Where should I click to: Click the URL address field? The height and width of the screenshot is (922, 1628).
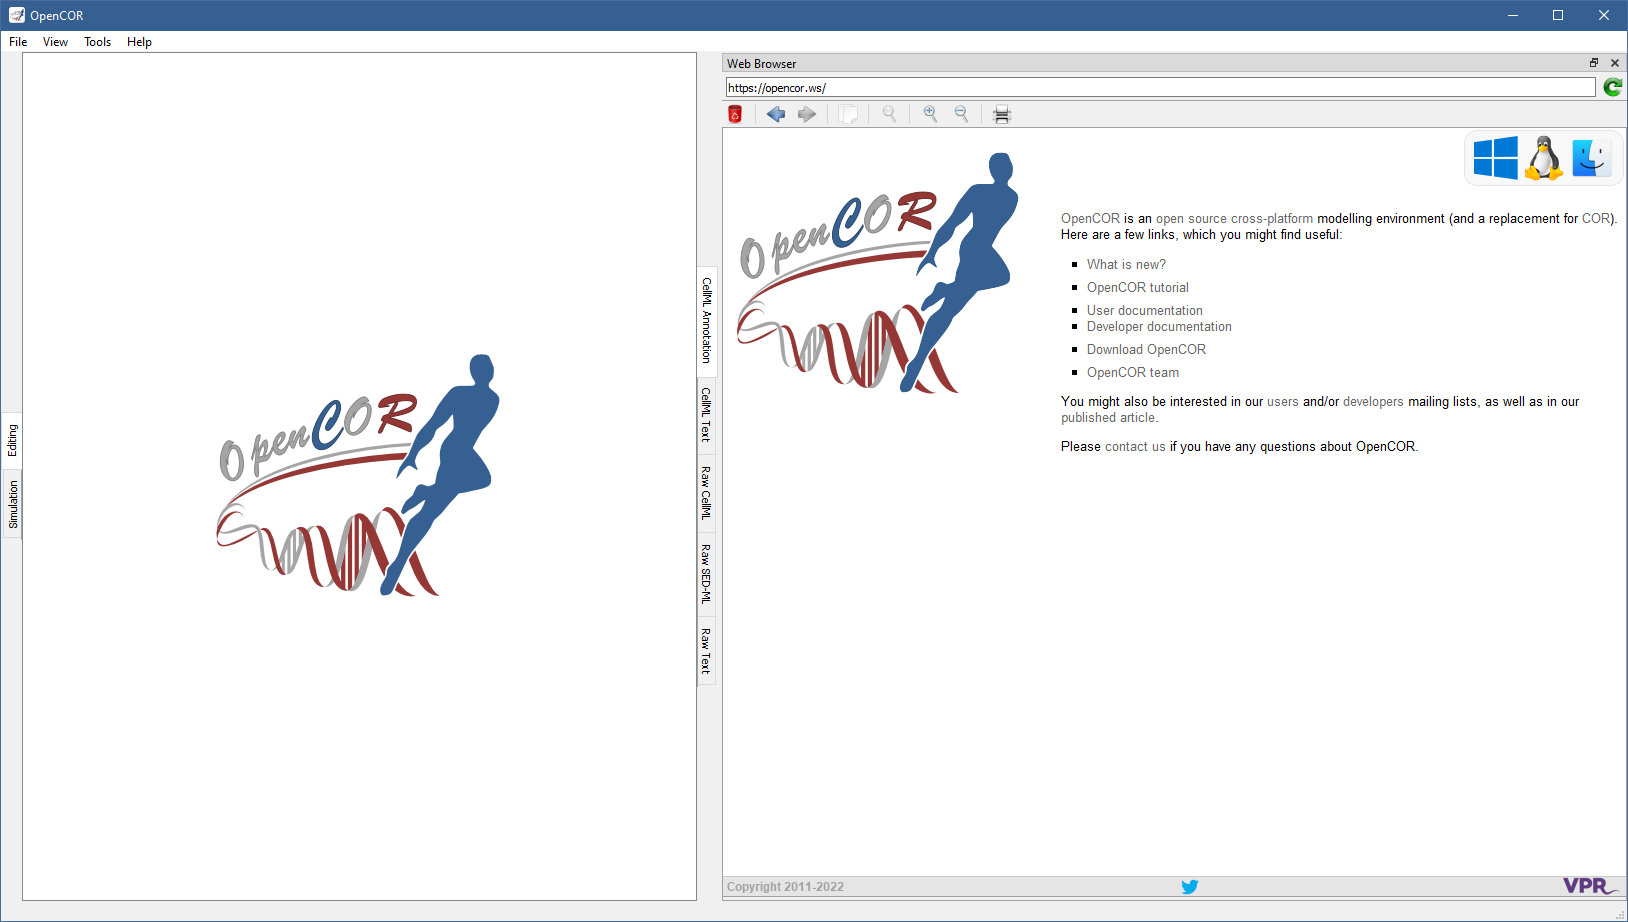1160,88
